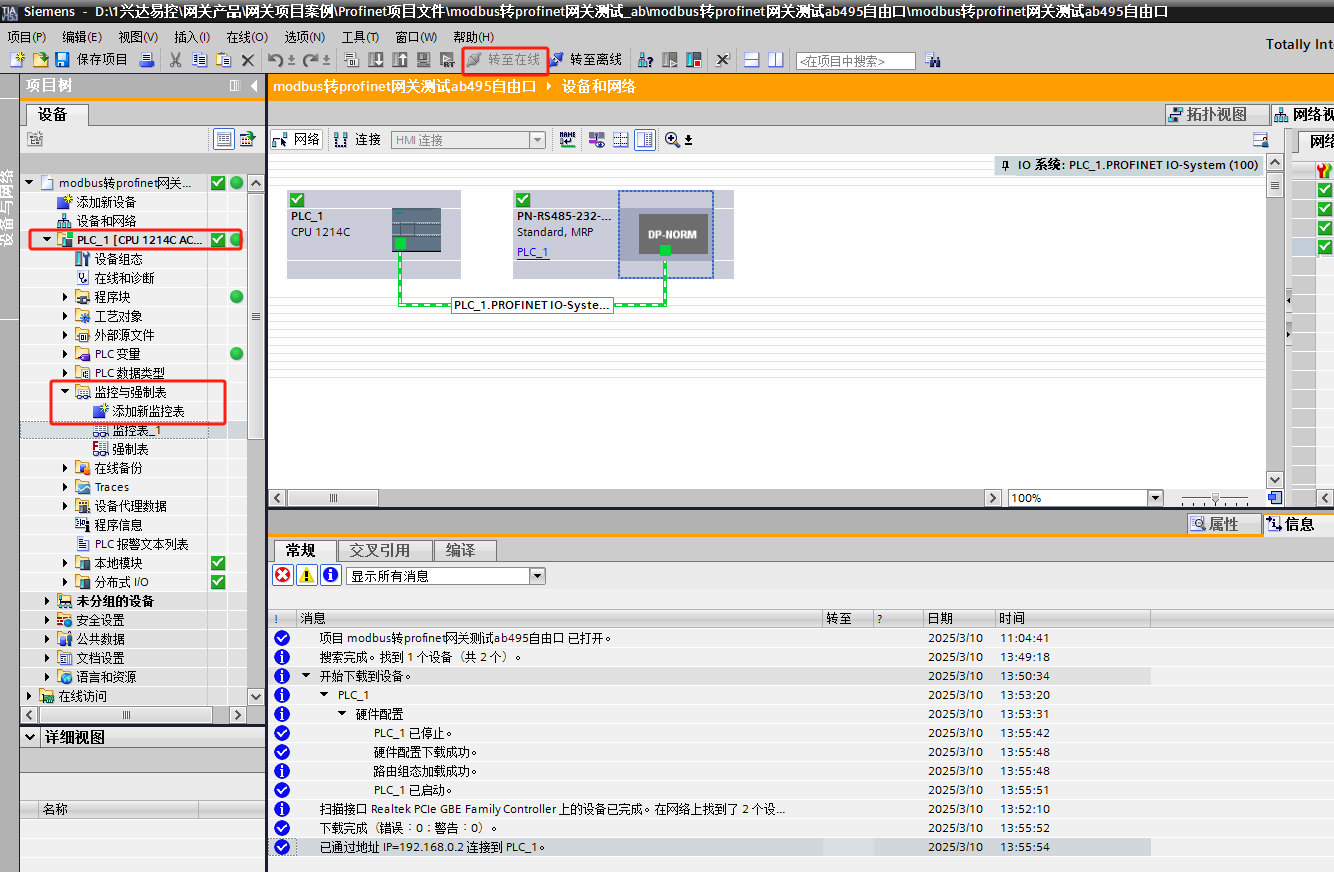Click the 在项目中搜索 search field

[856, 61]
